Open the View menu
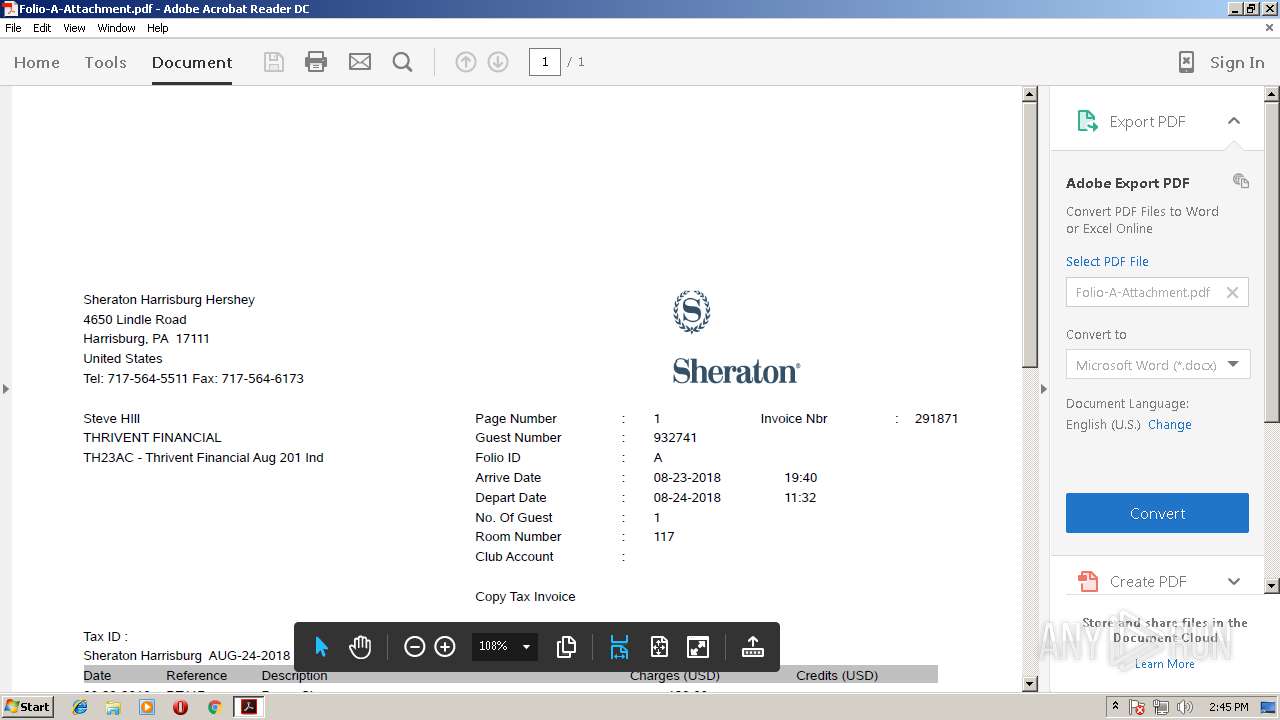 (x=75, y=28)
